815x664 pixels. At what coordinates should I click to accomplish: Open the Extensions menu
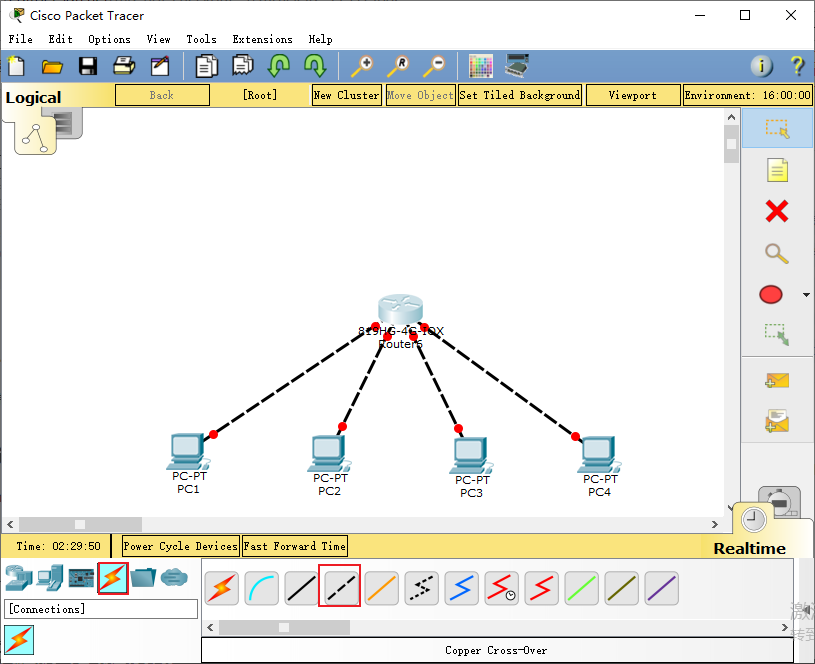pos(262,39)
